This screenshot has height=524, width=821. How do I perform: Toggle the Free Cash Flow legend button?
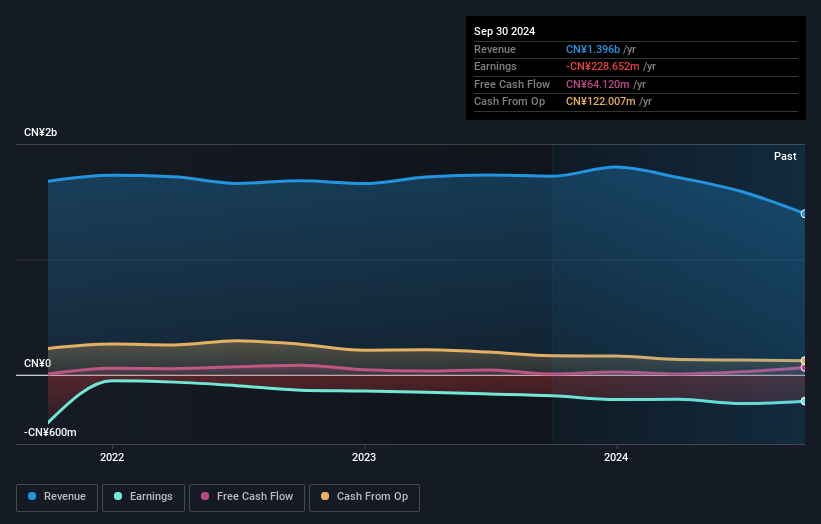coord(247,497)
